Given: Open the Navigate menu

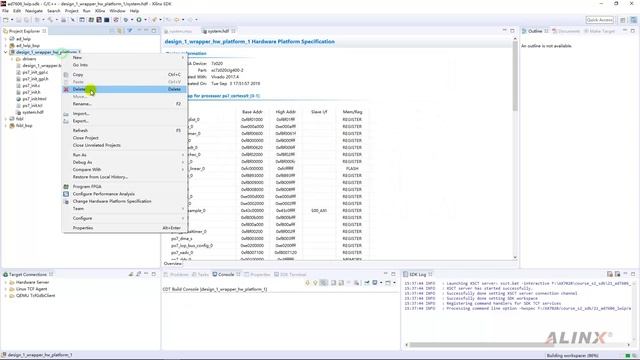Looking at the screenshot, I should [34, 11].
